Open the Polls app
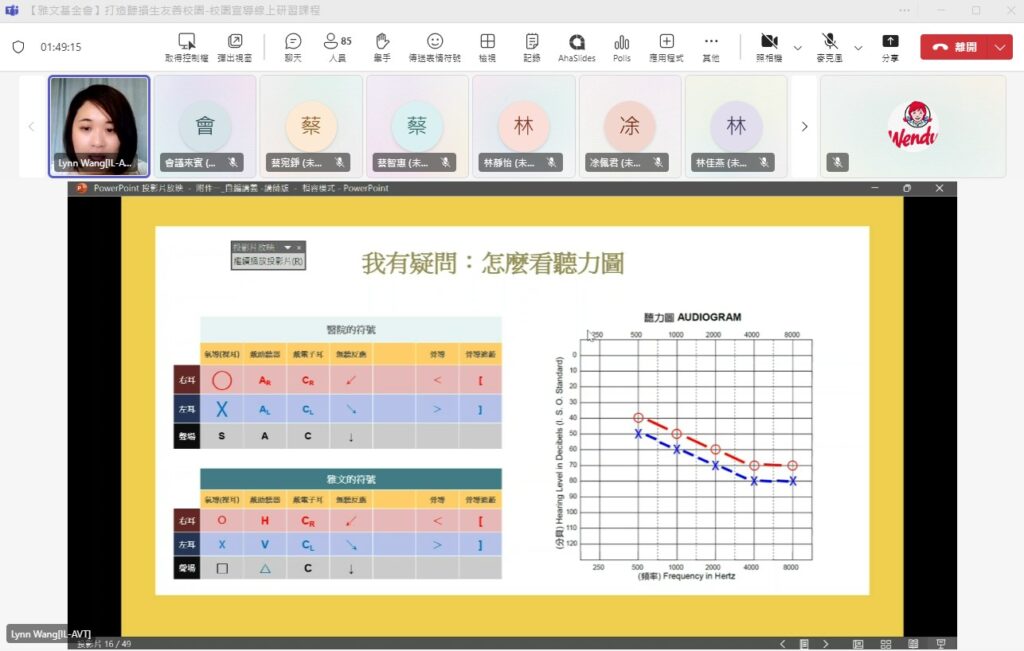The height and width of the screenshot is (651, 1024). (622, 46)
